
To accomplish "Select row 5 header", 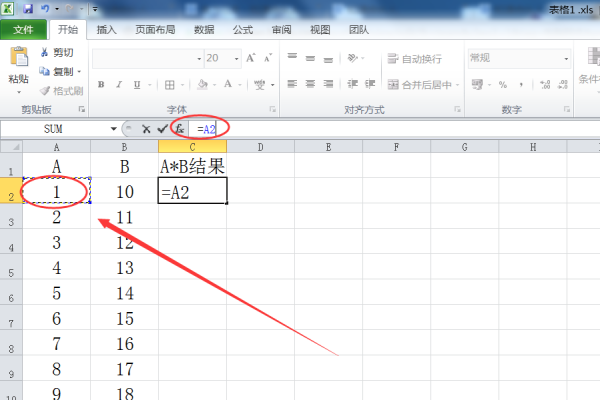I will click(x=11, y=267).
